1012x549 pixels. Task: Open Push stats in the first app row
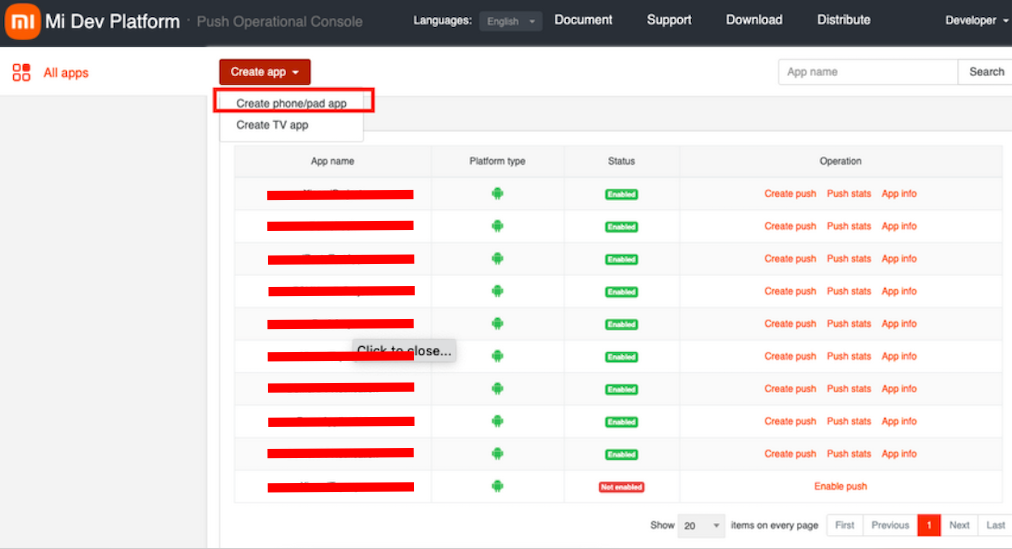point(849,194)
